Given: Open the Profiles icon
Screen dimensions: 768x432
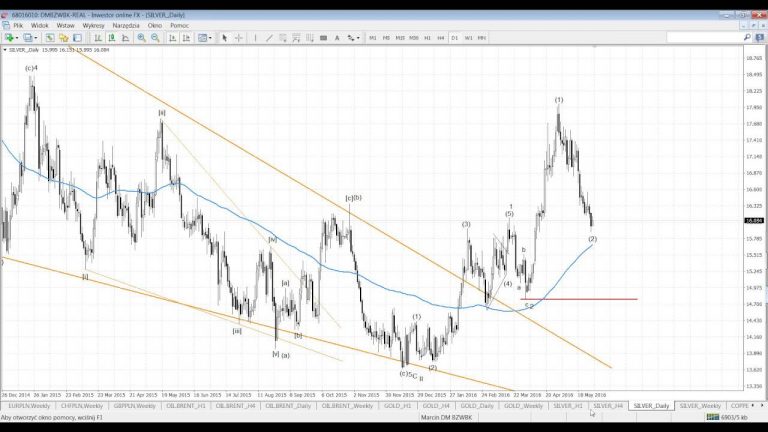Looking at the screenshot, I should coord(27,38).
